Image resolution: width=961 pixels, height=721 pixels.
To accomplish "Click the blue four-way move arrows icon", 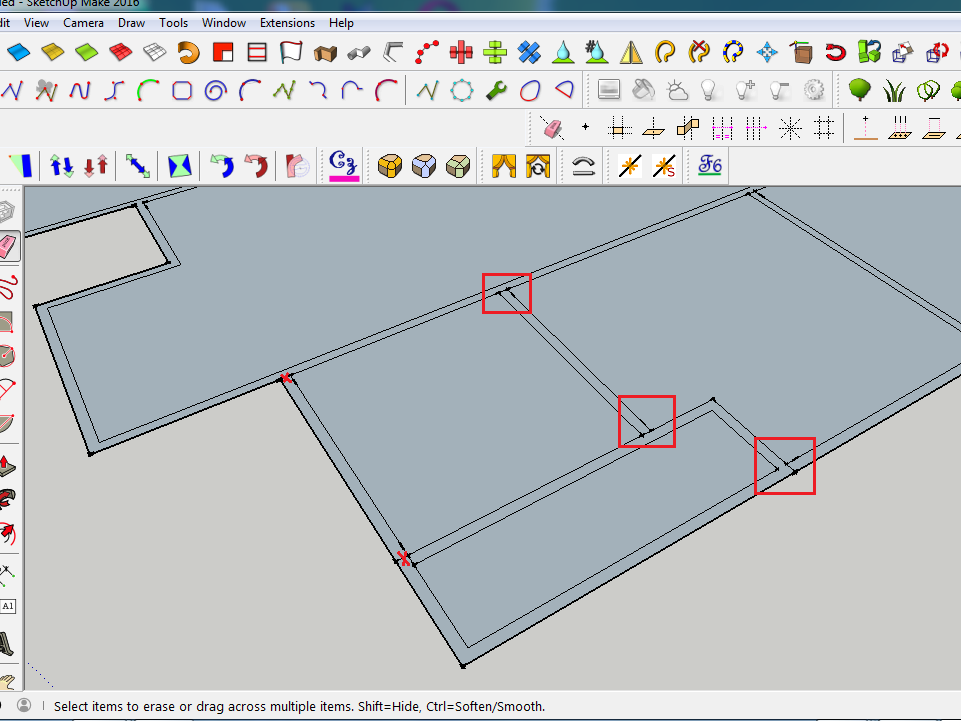I will [x=767, y=52].
